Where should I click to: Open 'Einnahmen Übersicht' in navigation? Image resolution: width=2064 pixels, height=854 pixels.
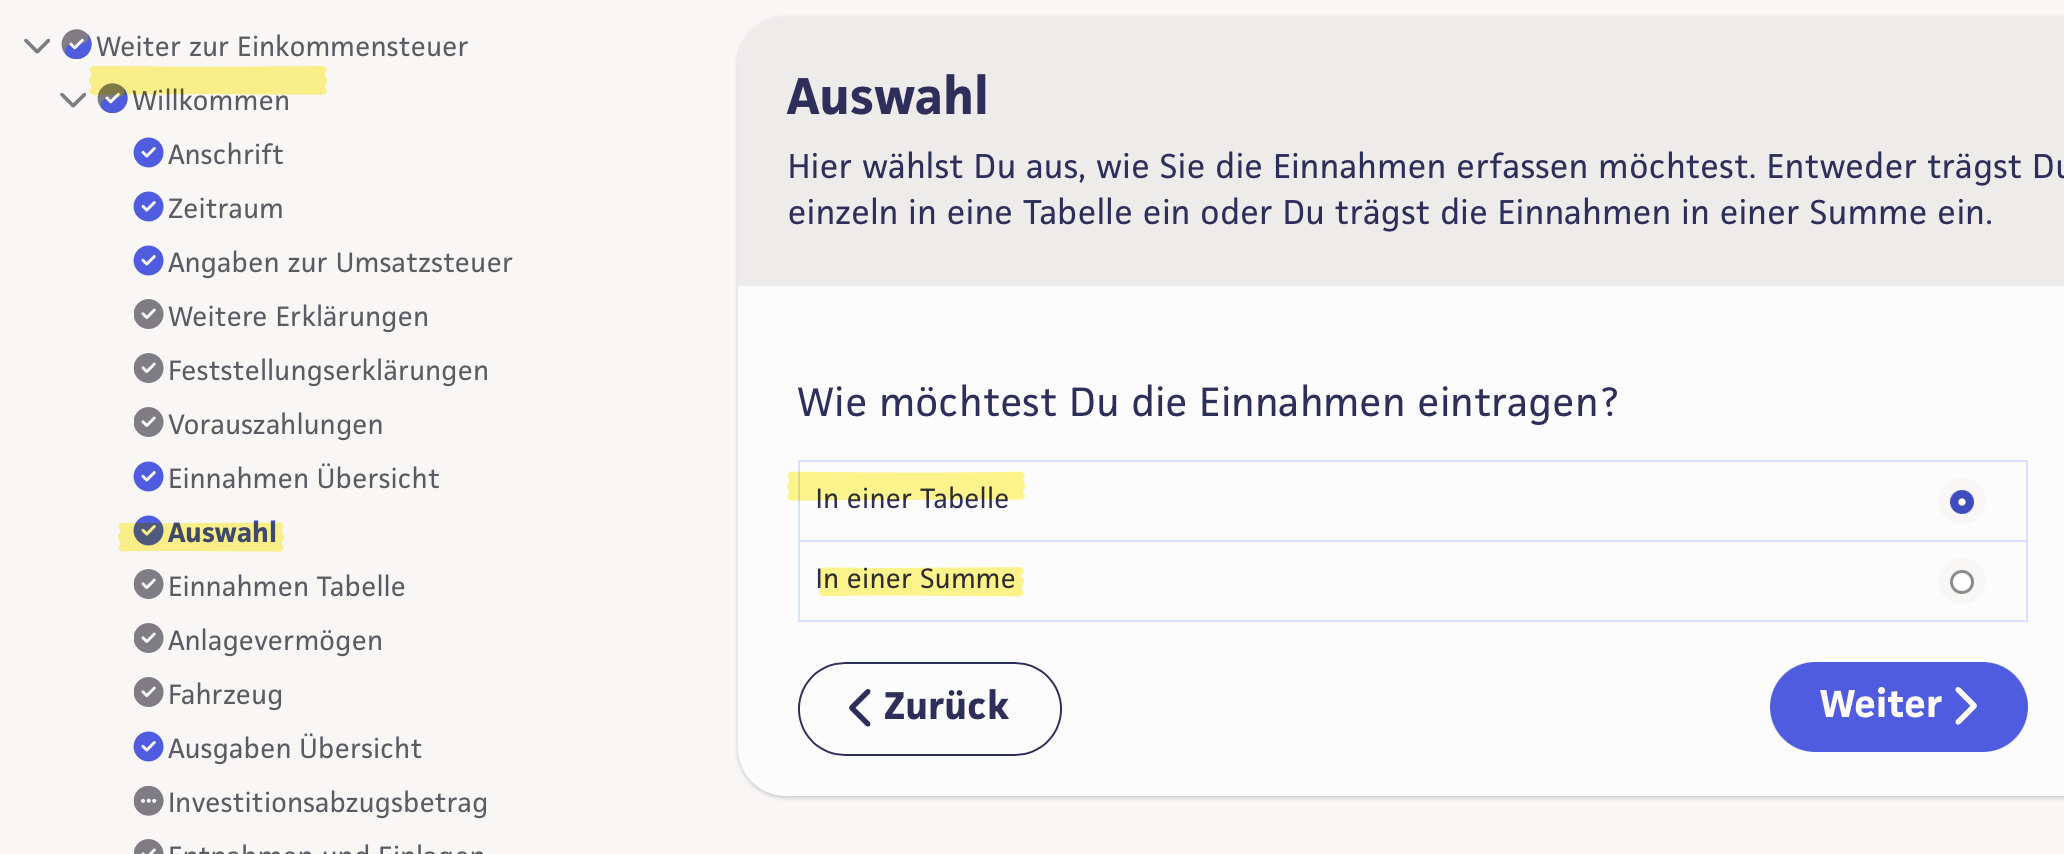tap(303, 478)
